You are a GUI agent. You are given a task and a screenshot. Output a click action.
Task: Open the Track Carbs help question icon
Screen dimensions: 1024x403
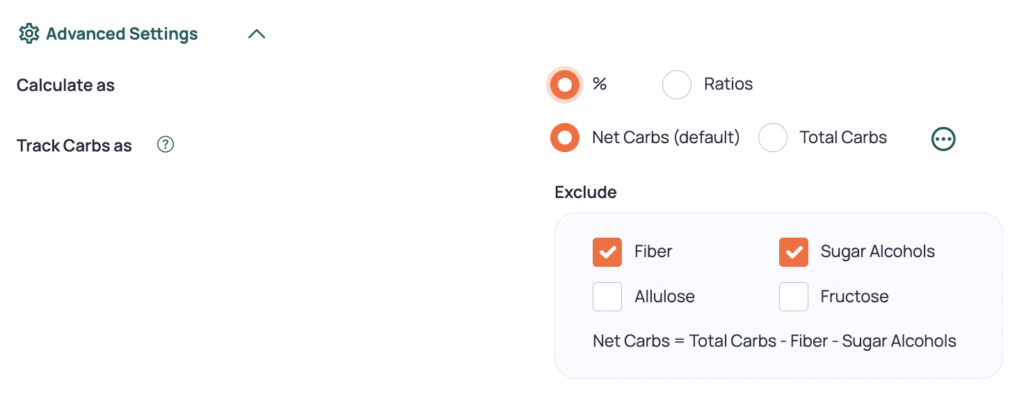click(x=166, y=144)
